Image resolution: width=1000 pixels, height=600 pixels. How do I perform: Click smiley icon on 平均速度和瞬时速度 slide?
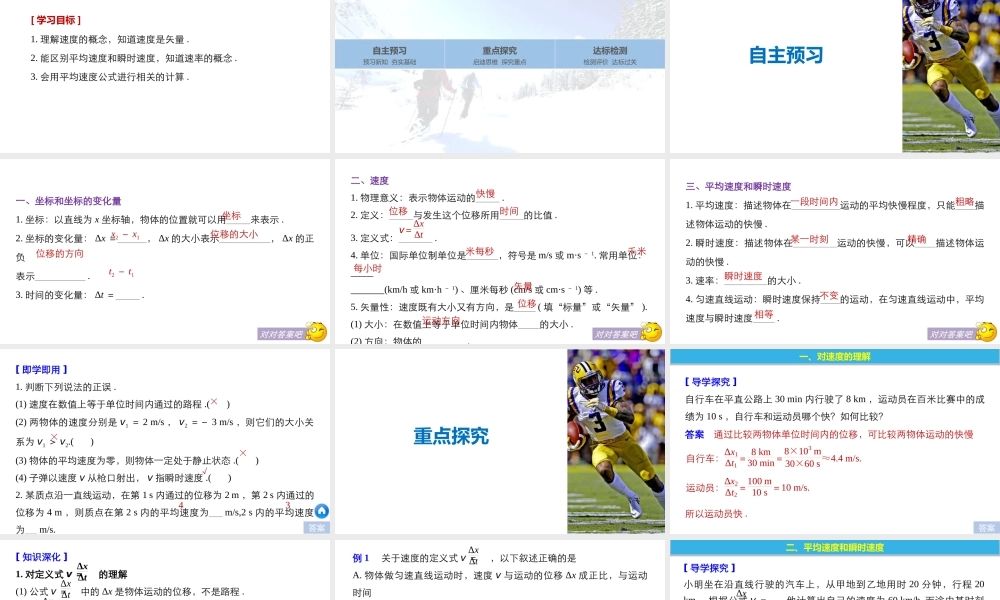point(986,332)
